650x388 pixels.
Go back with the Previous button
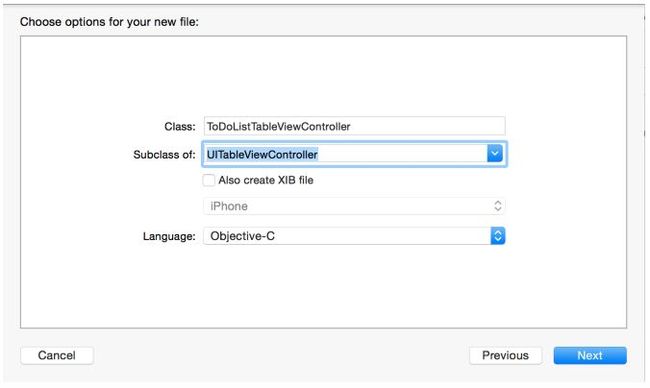click(x=505, y=356)
